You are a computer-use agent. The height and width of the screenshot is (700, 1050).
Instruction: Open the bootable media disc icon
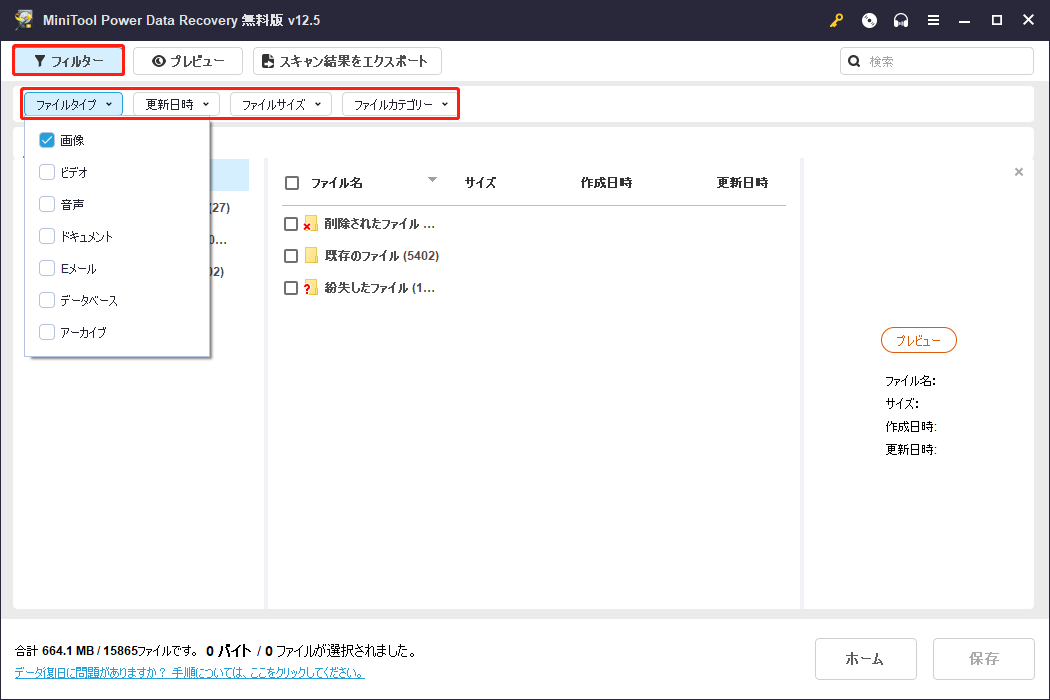click(x=869, y=20)
